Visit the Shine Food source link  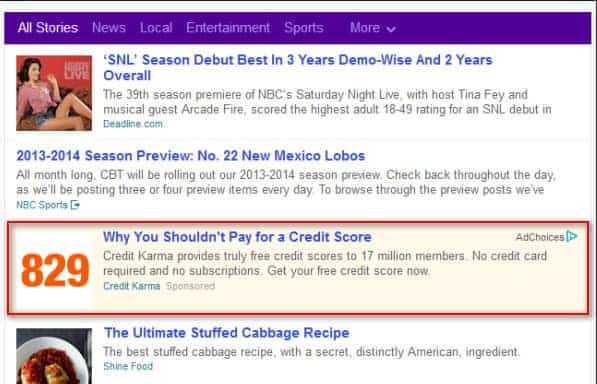(128, 366)
